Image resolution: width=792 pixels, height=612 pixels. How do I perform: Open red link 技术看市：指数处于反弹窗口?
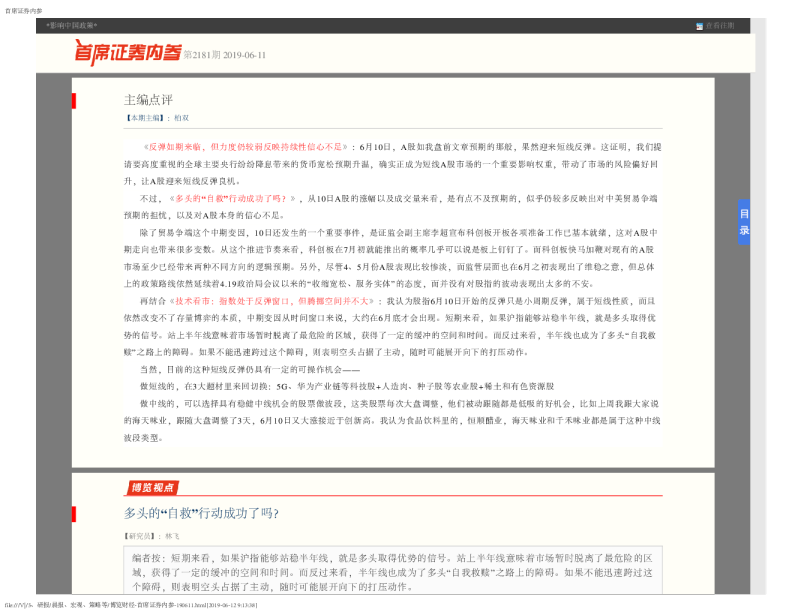pos(271,301)
